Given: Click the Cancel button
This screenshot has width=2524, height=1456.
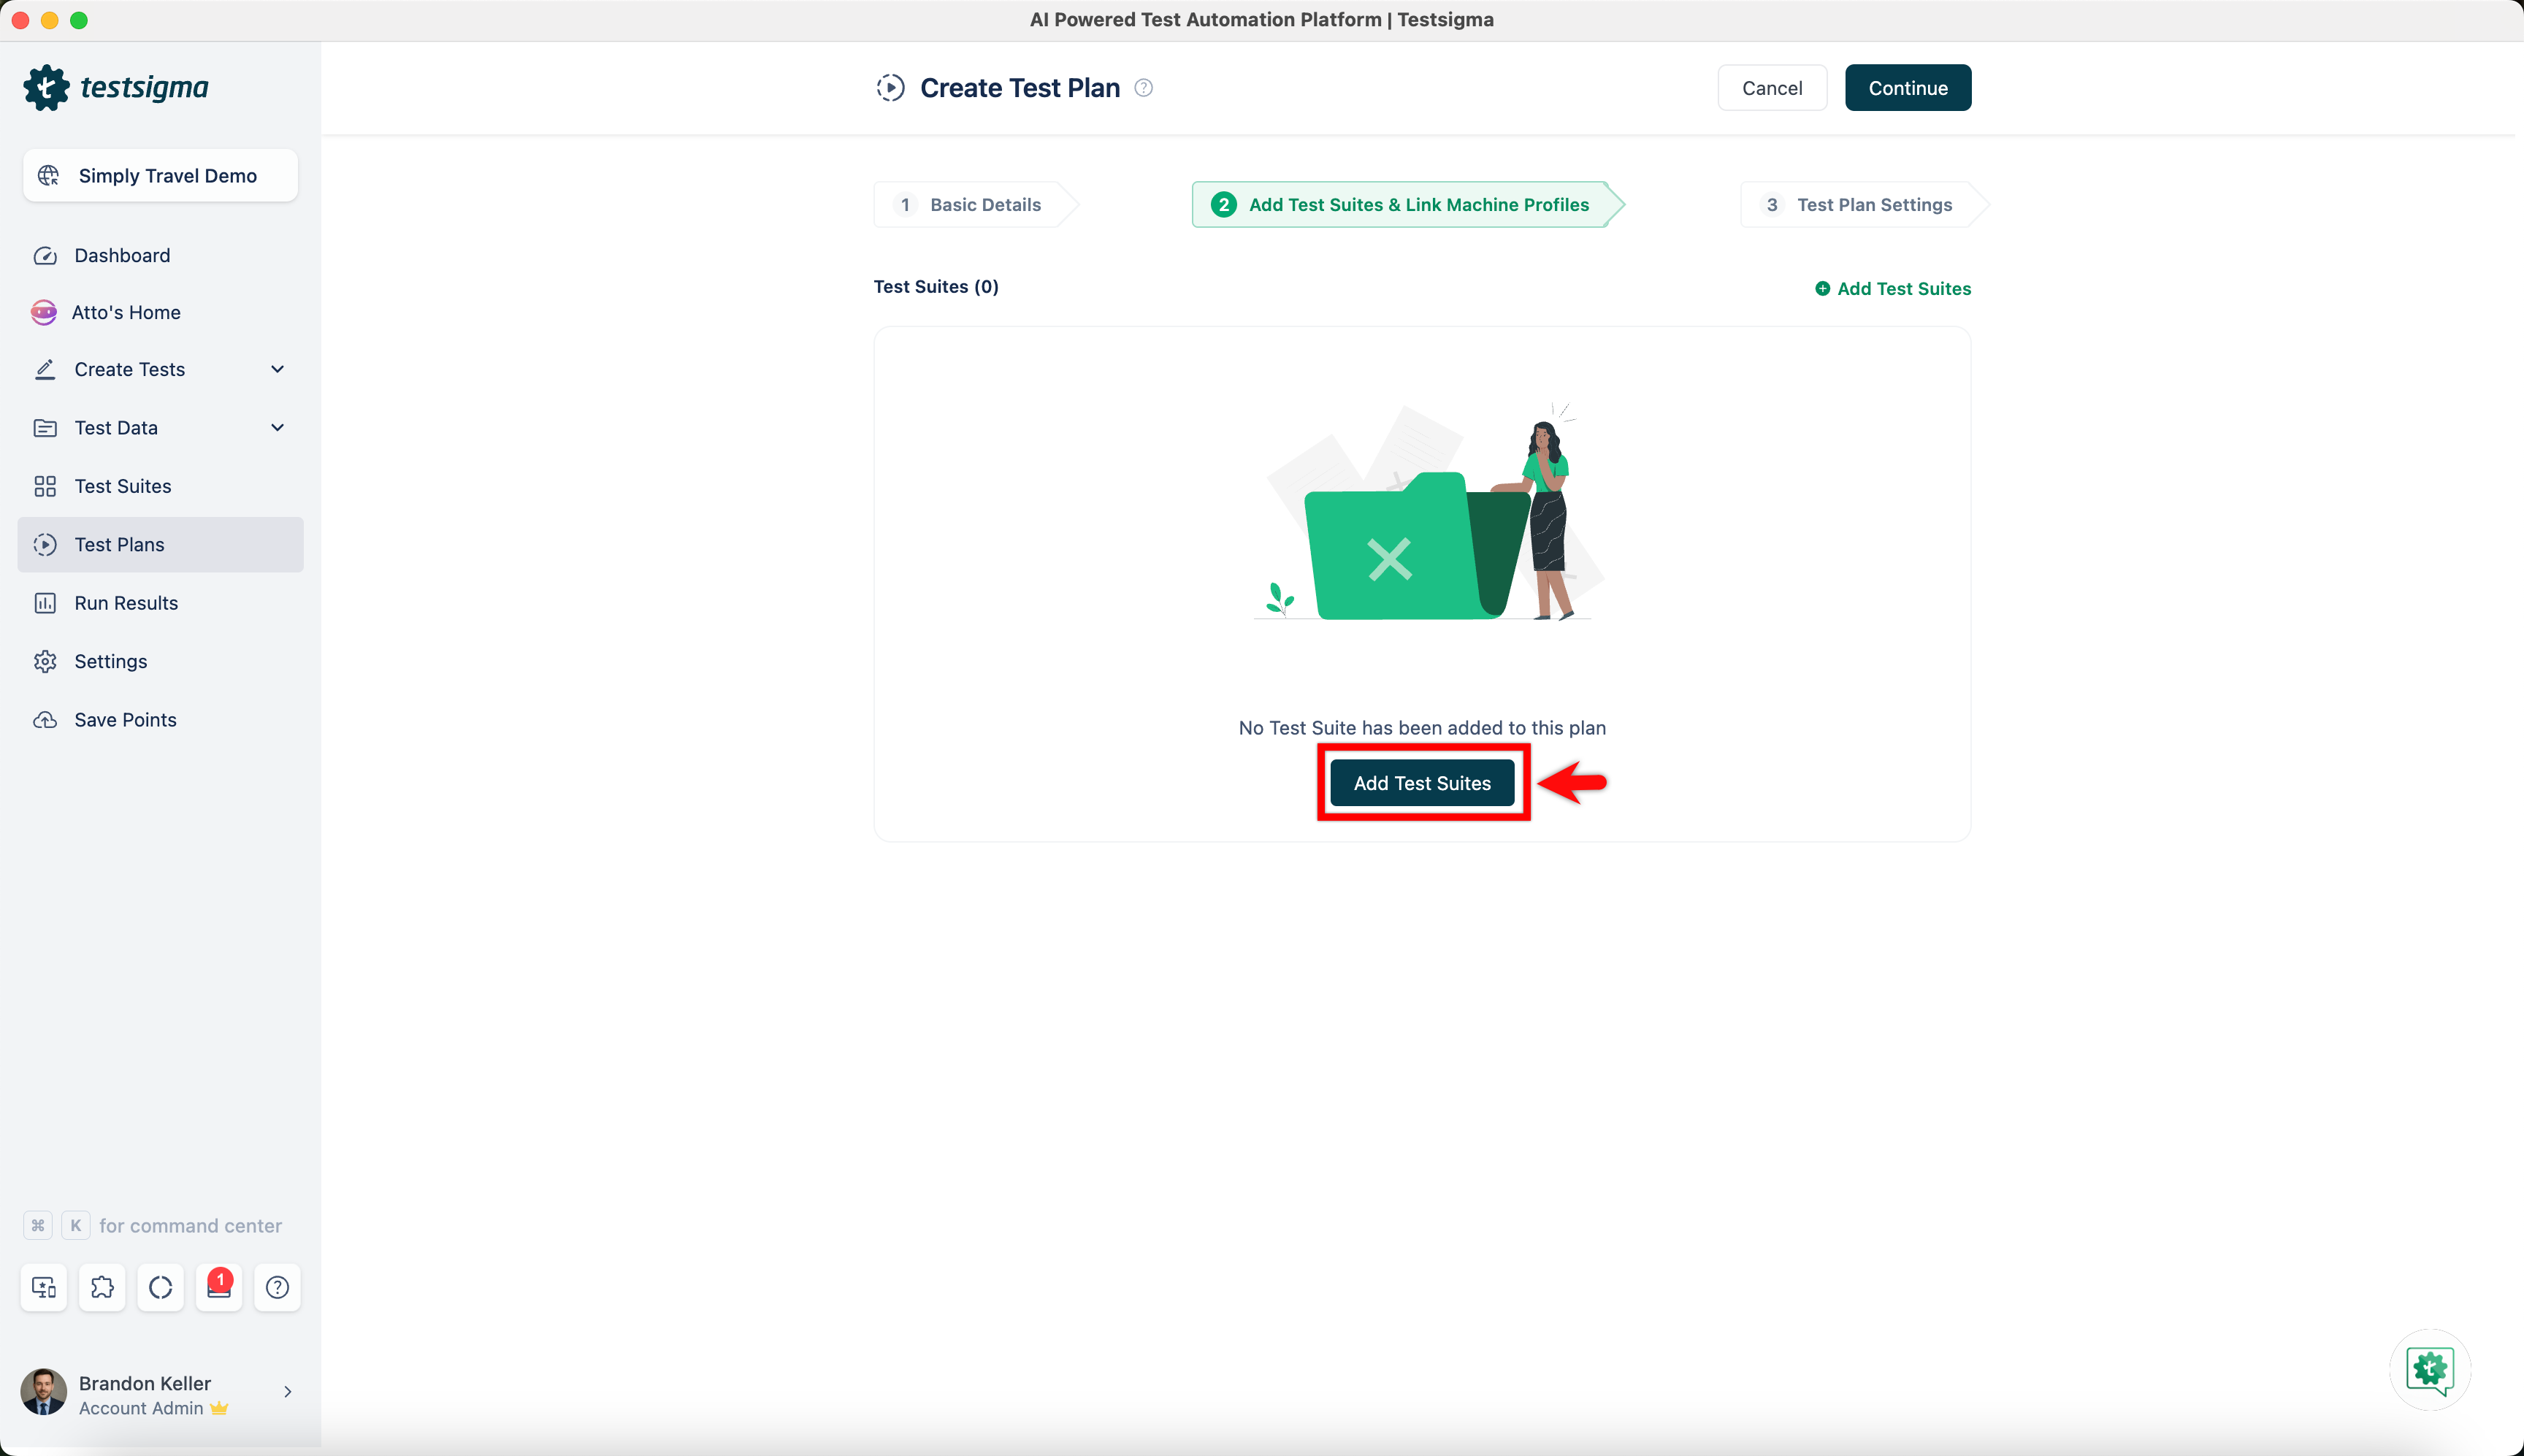Looking at the screenshot, I should coord(1771,88).
